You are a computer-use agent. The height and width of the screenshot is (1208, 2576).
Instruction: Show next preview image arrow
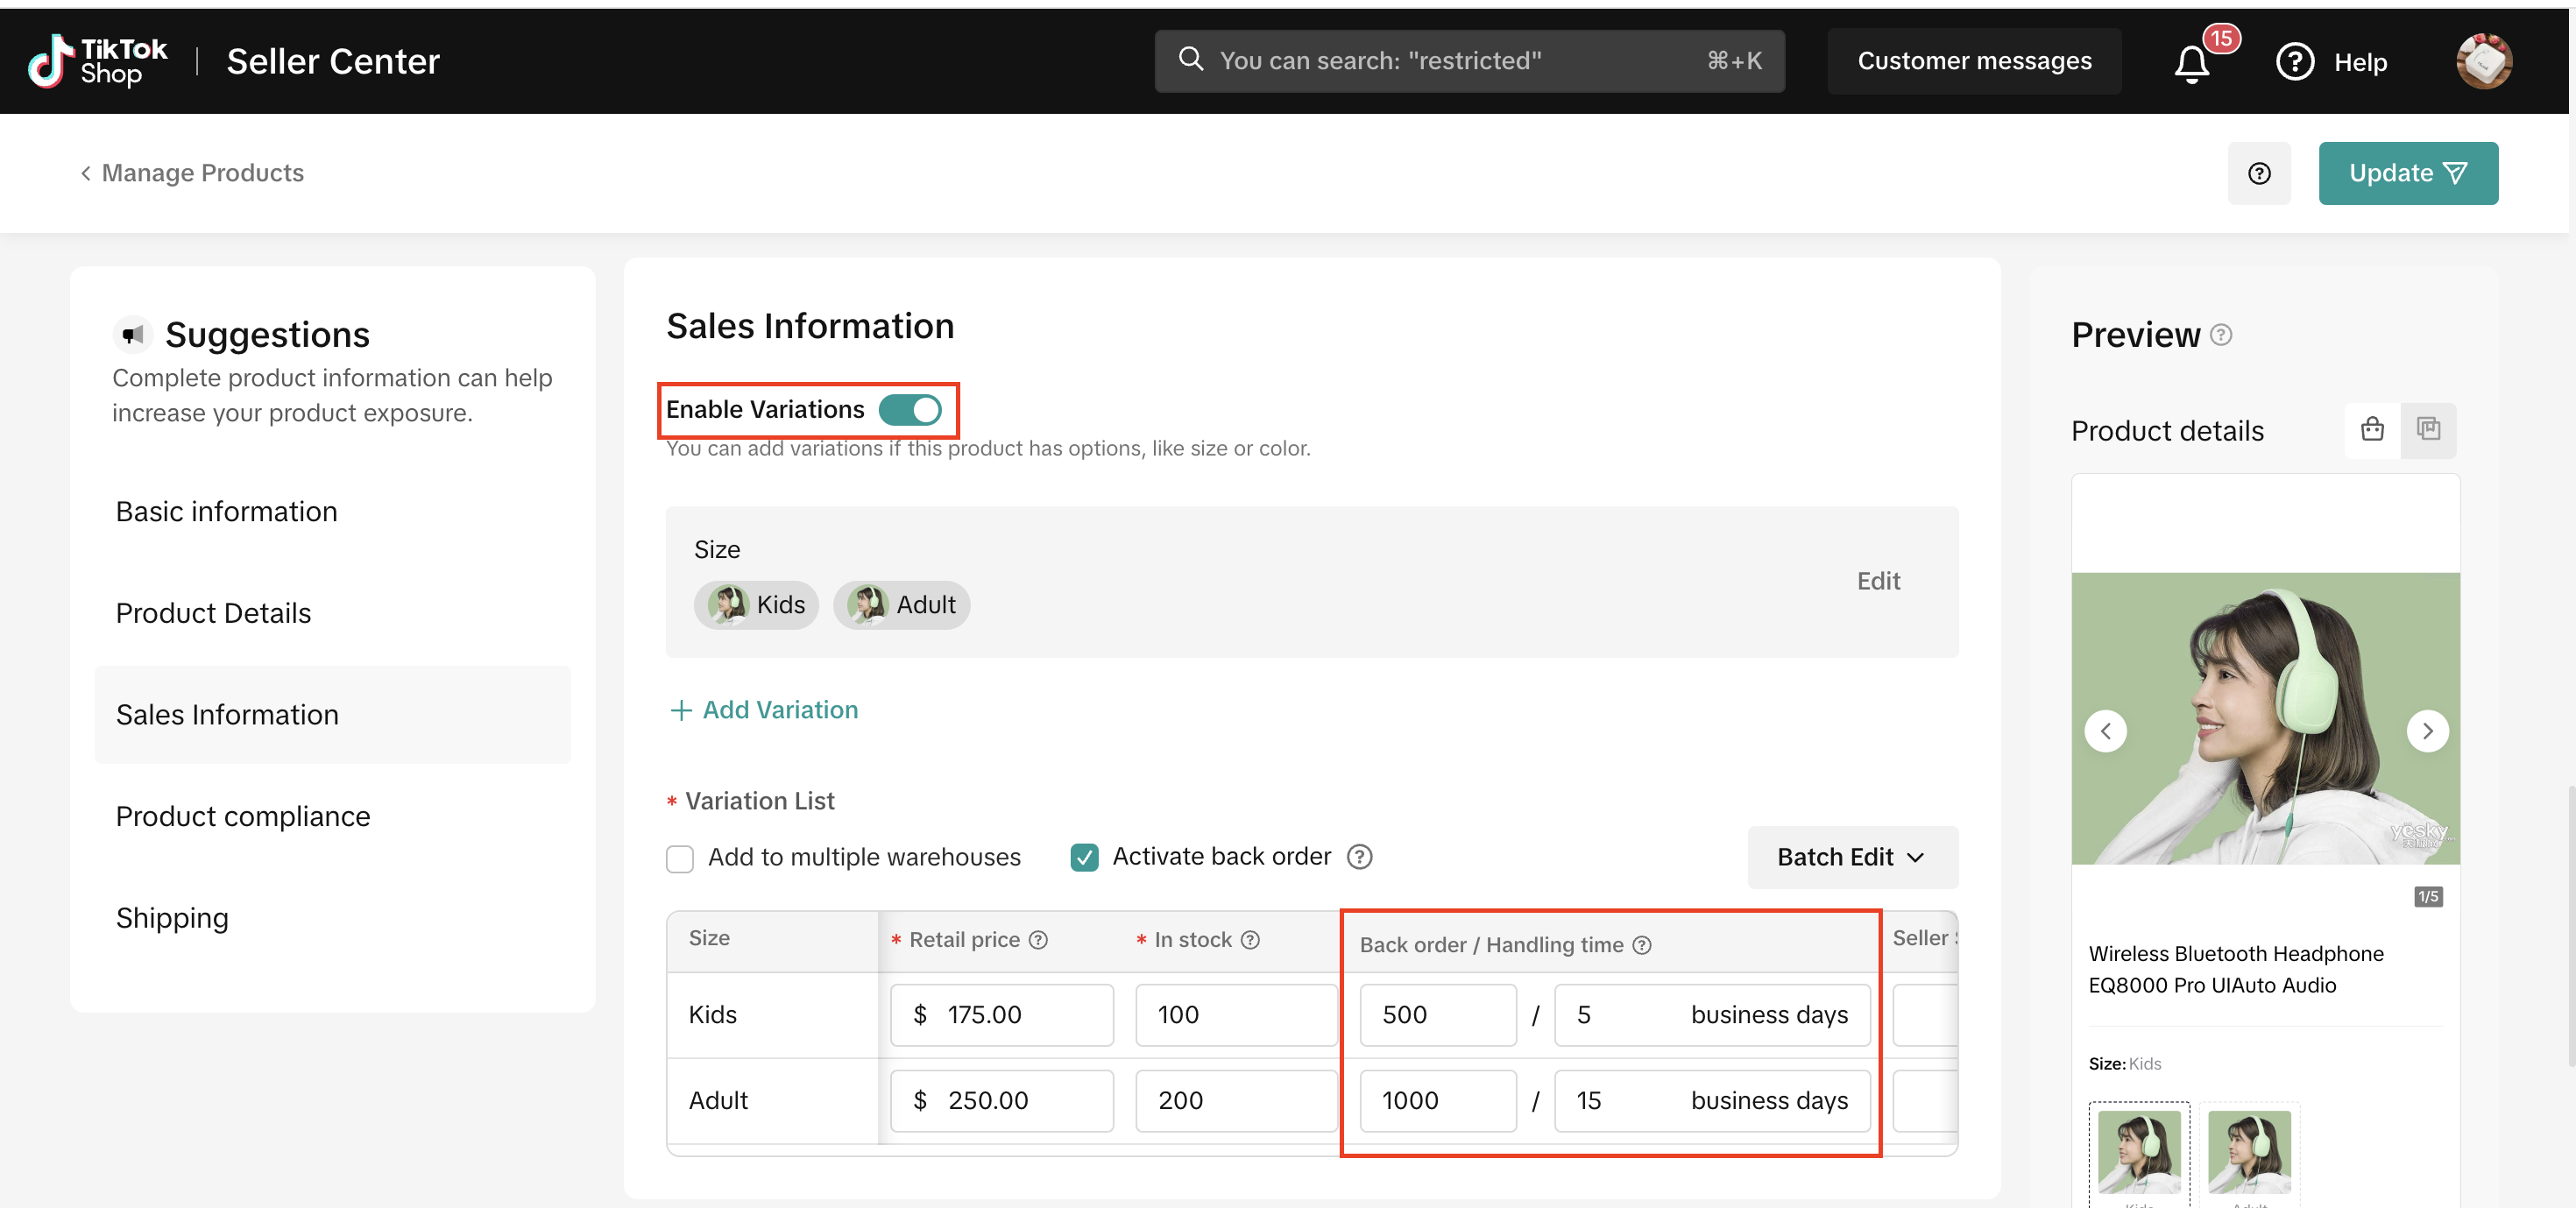click(2426, 731)
